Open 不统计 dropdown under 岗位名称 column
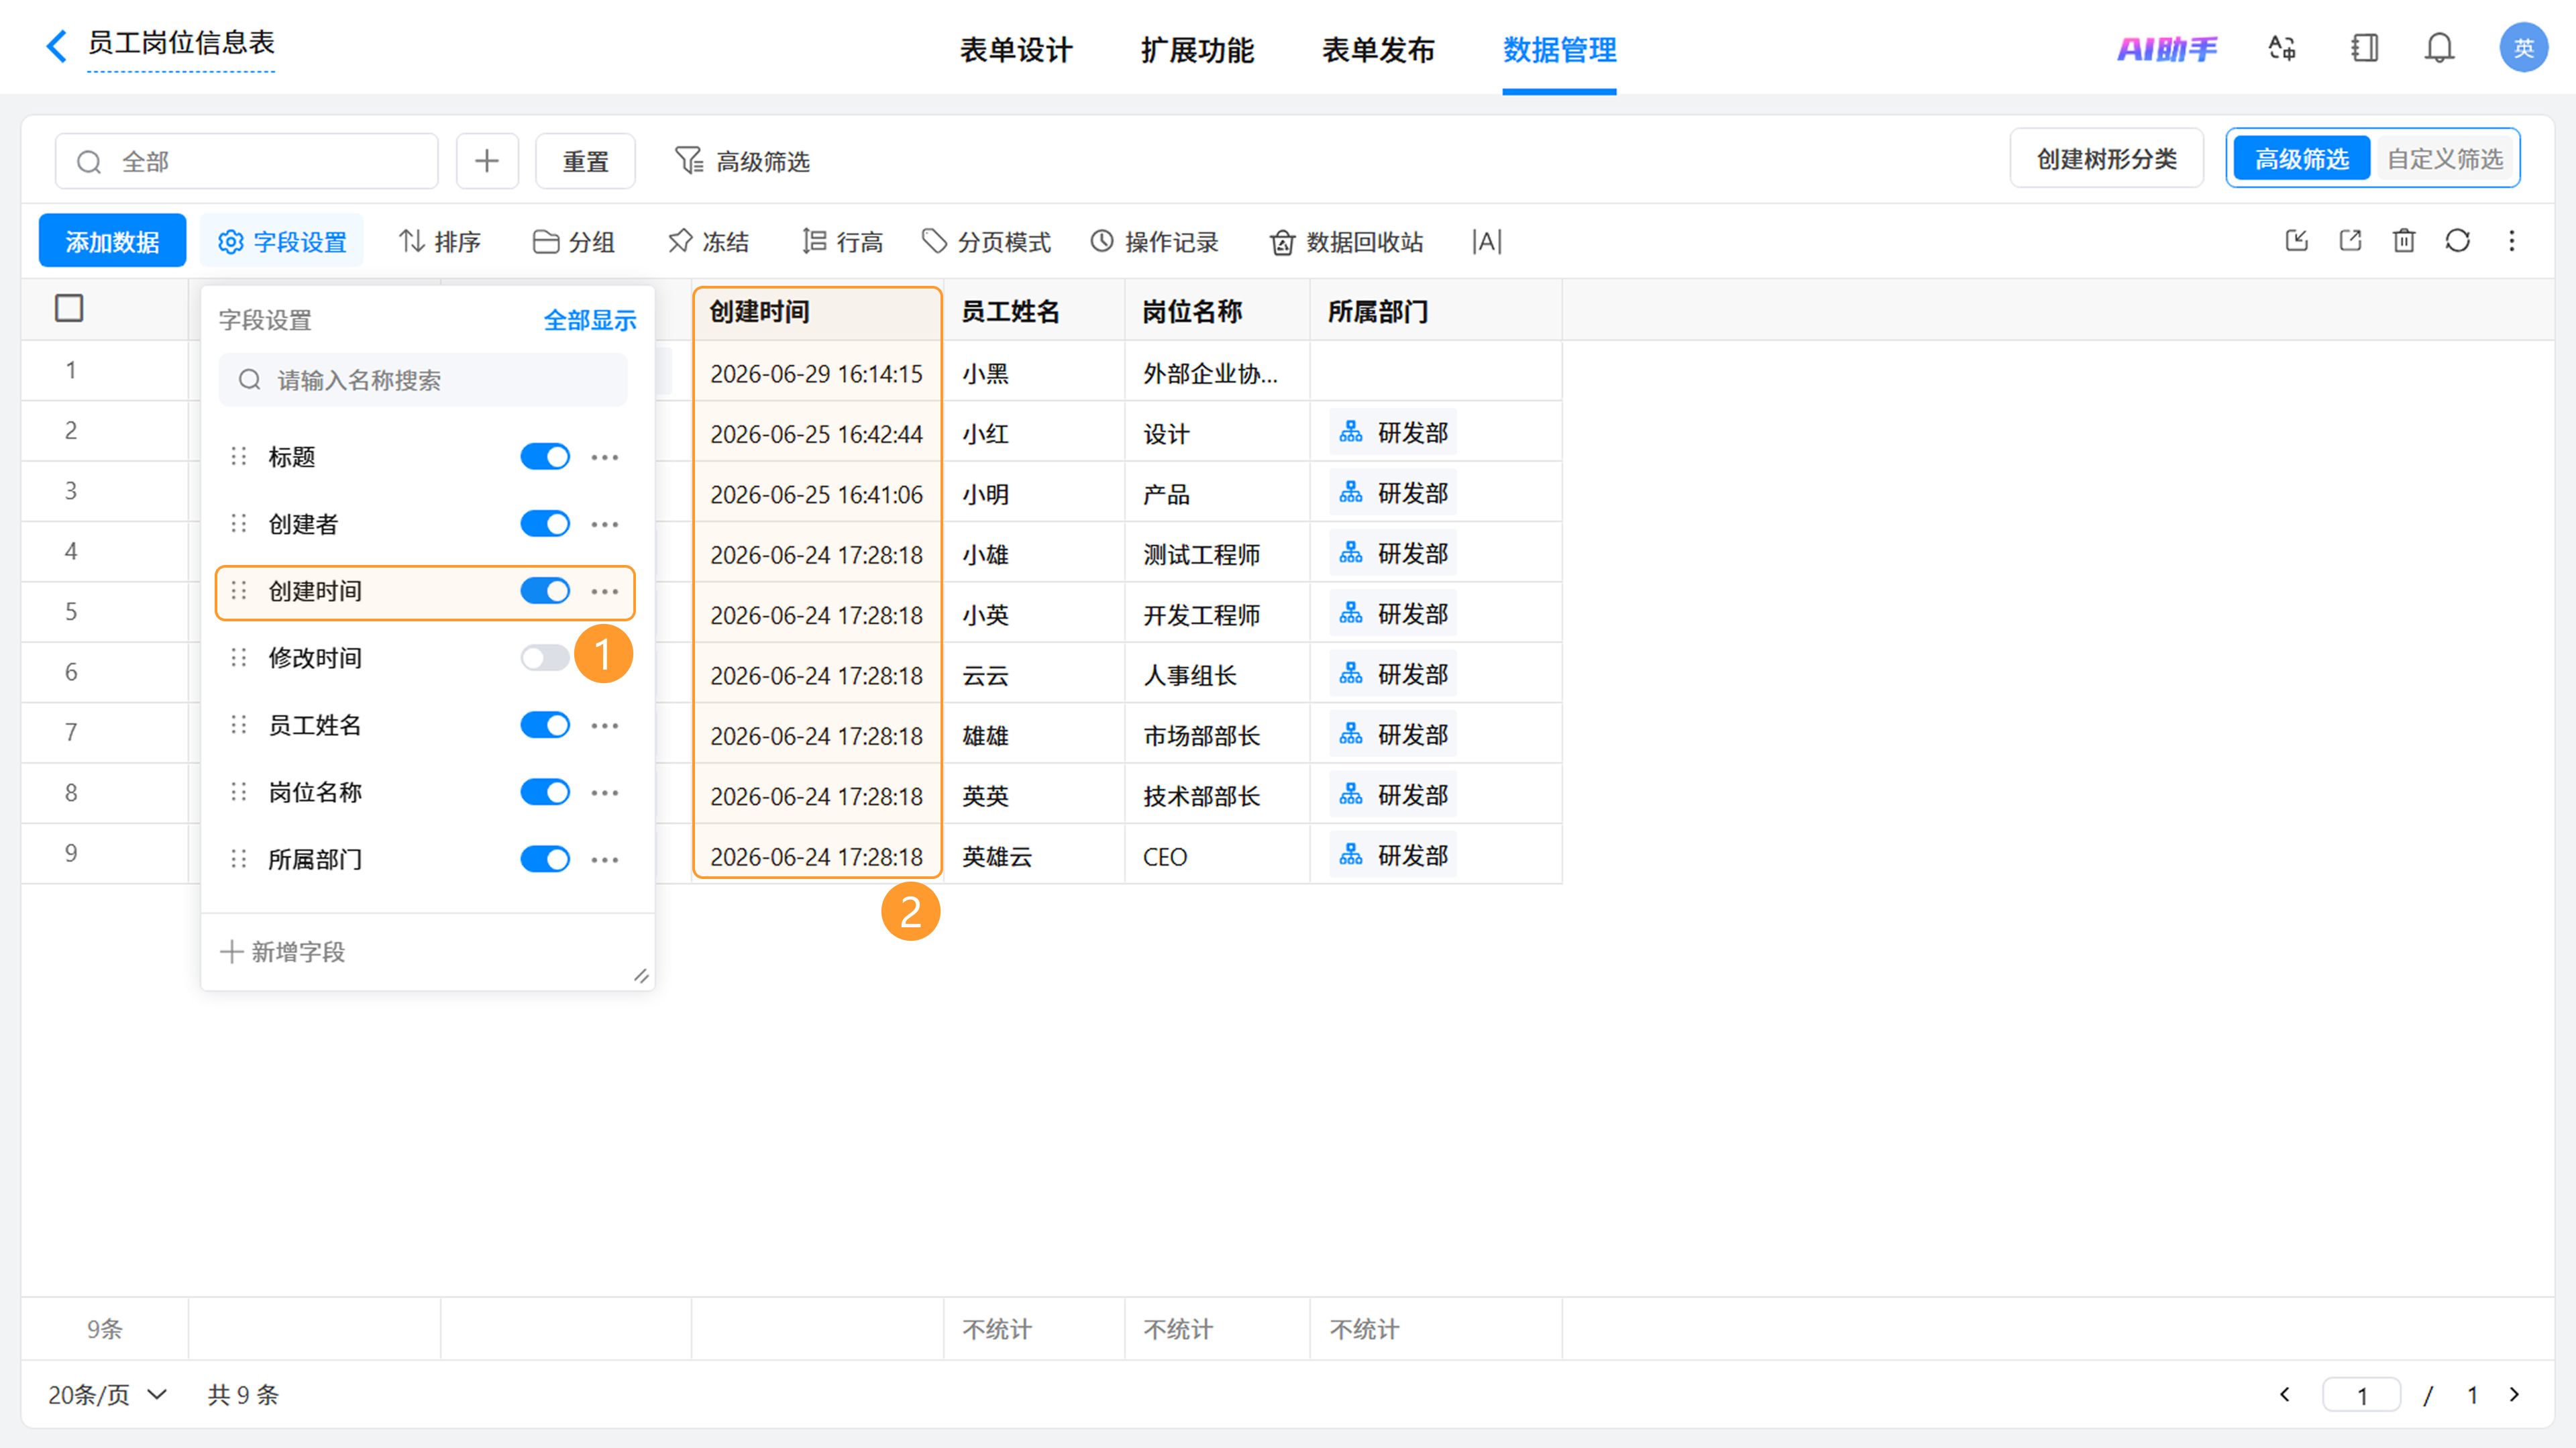This screenshot has width=2576, height=1448. coord(1178,1329)
